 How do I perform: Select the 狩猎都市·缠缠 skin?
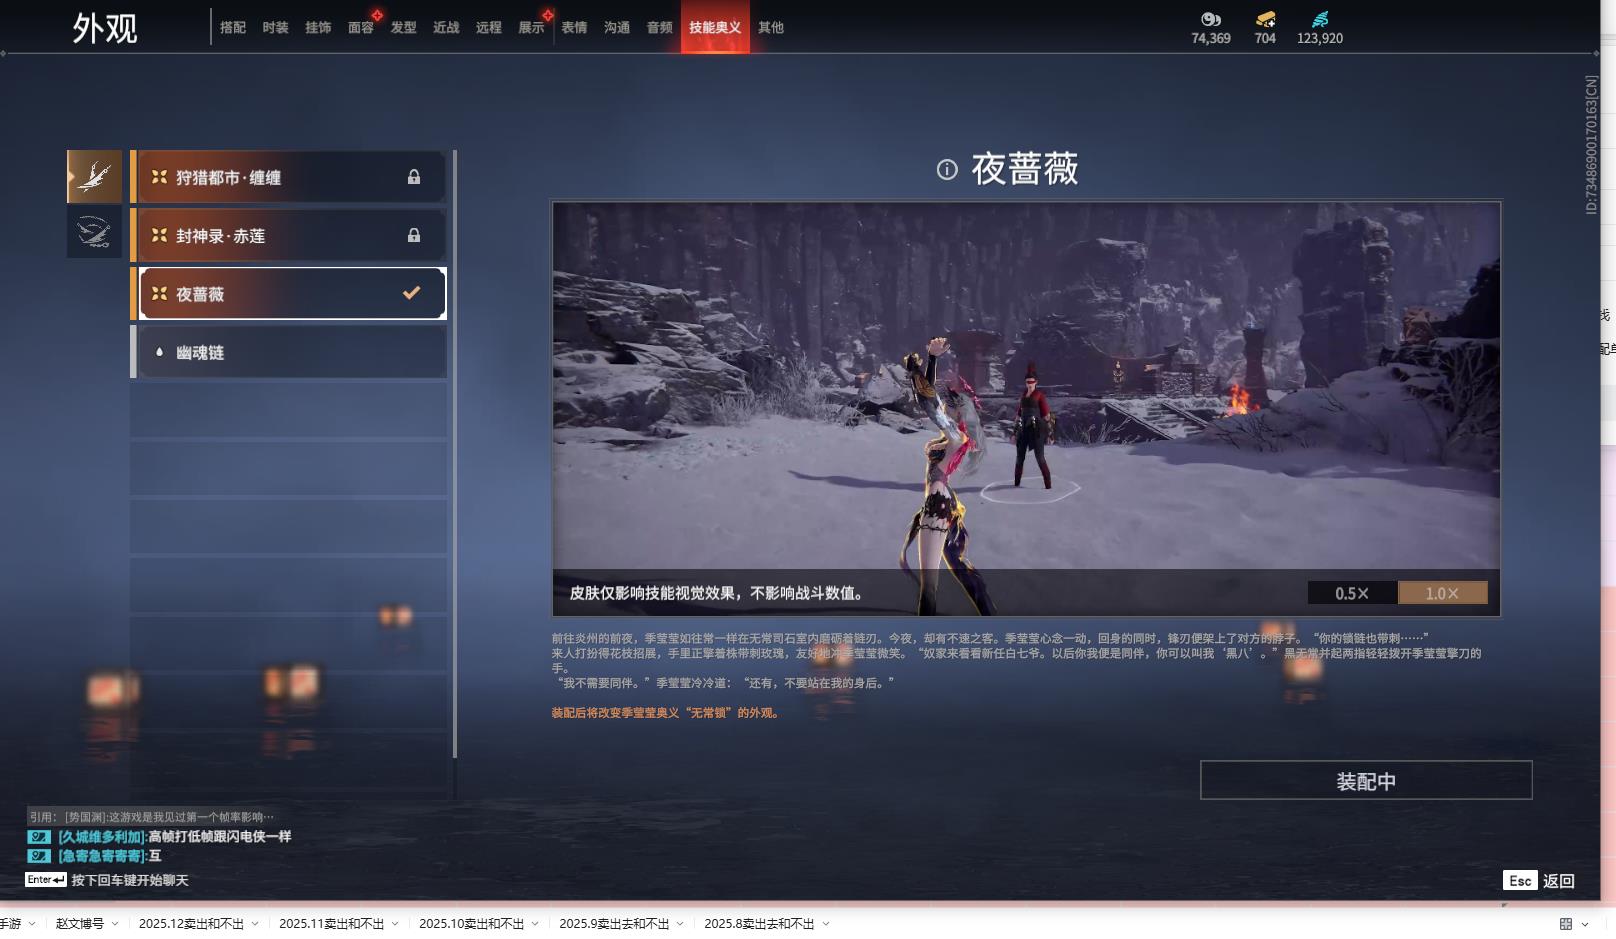289,177
